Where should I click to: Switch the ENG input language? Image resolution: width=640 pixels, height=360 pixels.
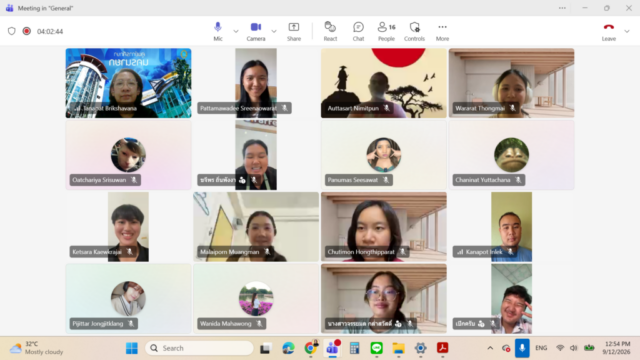(x=541, y=348)
